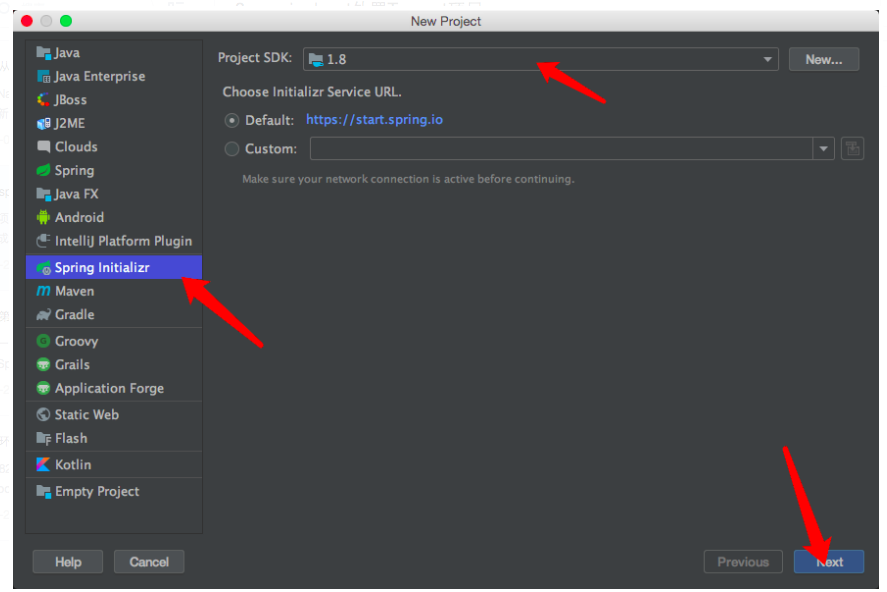Click the JBoss list entry label

click(71, 100)
